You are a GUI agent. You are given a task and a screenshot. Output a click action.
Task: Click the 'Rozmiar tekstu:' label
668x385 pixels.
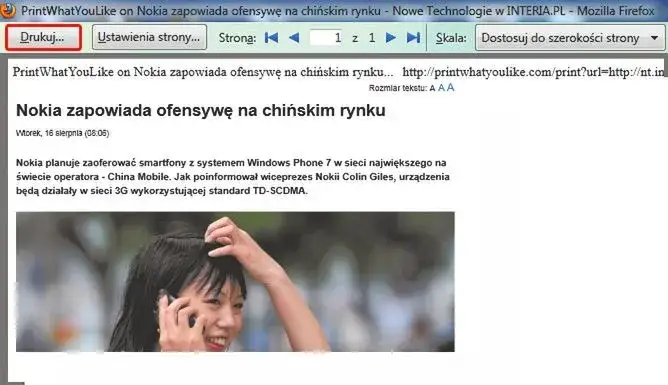[398, 88]
